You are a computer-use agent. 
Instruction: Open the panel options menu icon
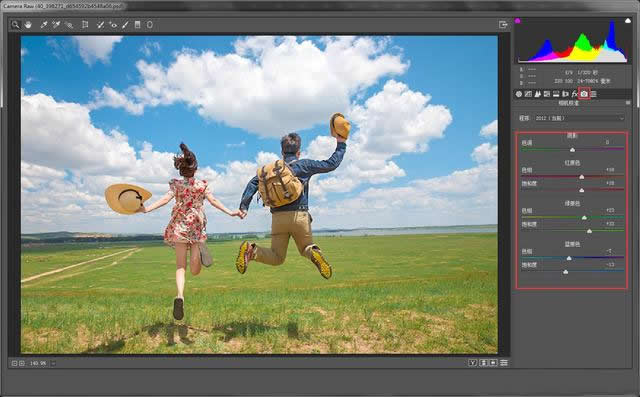pos(628,103)
